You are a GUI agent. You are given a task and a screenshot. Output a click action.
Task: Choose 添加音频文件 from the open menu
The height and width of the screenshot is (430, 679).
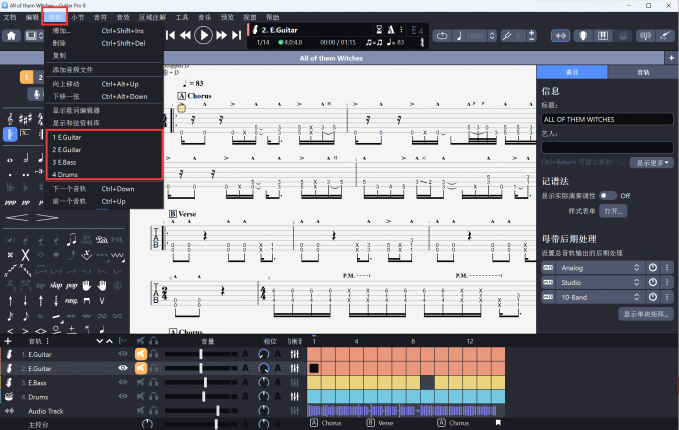point(72,70)
